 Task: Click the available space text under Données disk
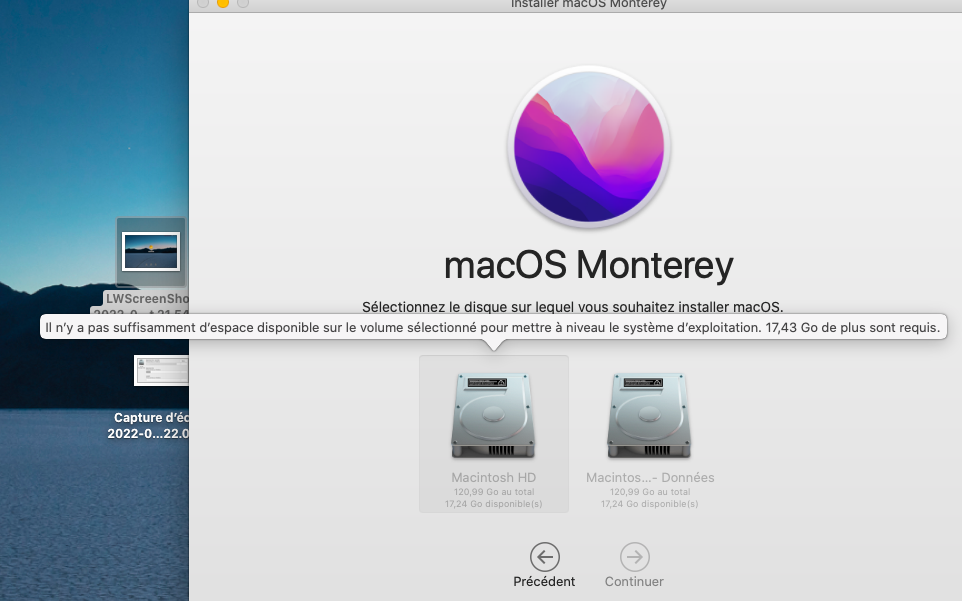(x=650, y=504)
